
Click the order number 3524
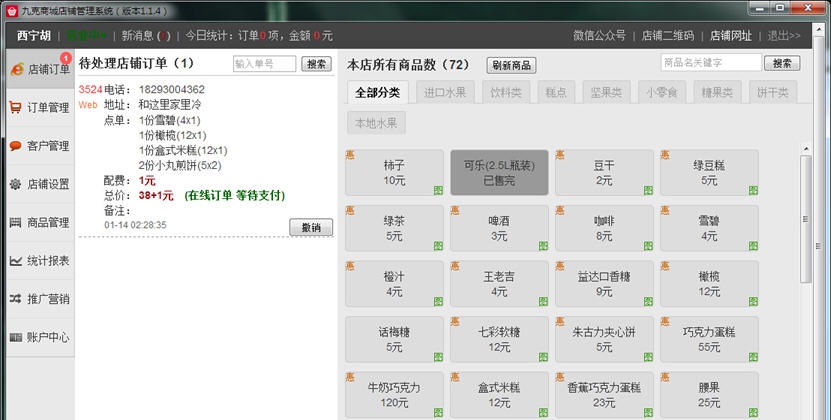90,90
